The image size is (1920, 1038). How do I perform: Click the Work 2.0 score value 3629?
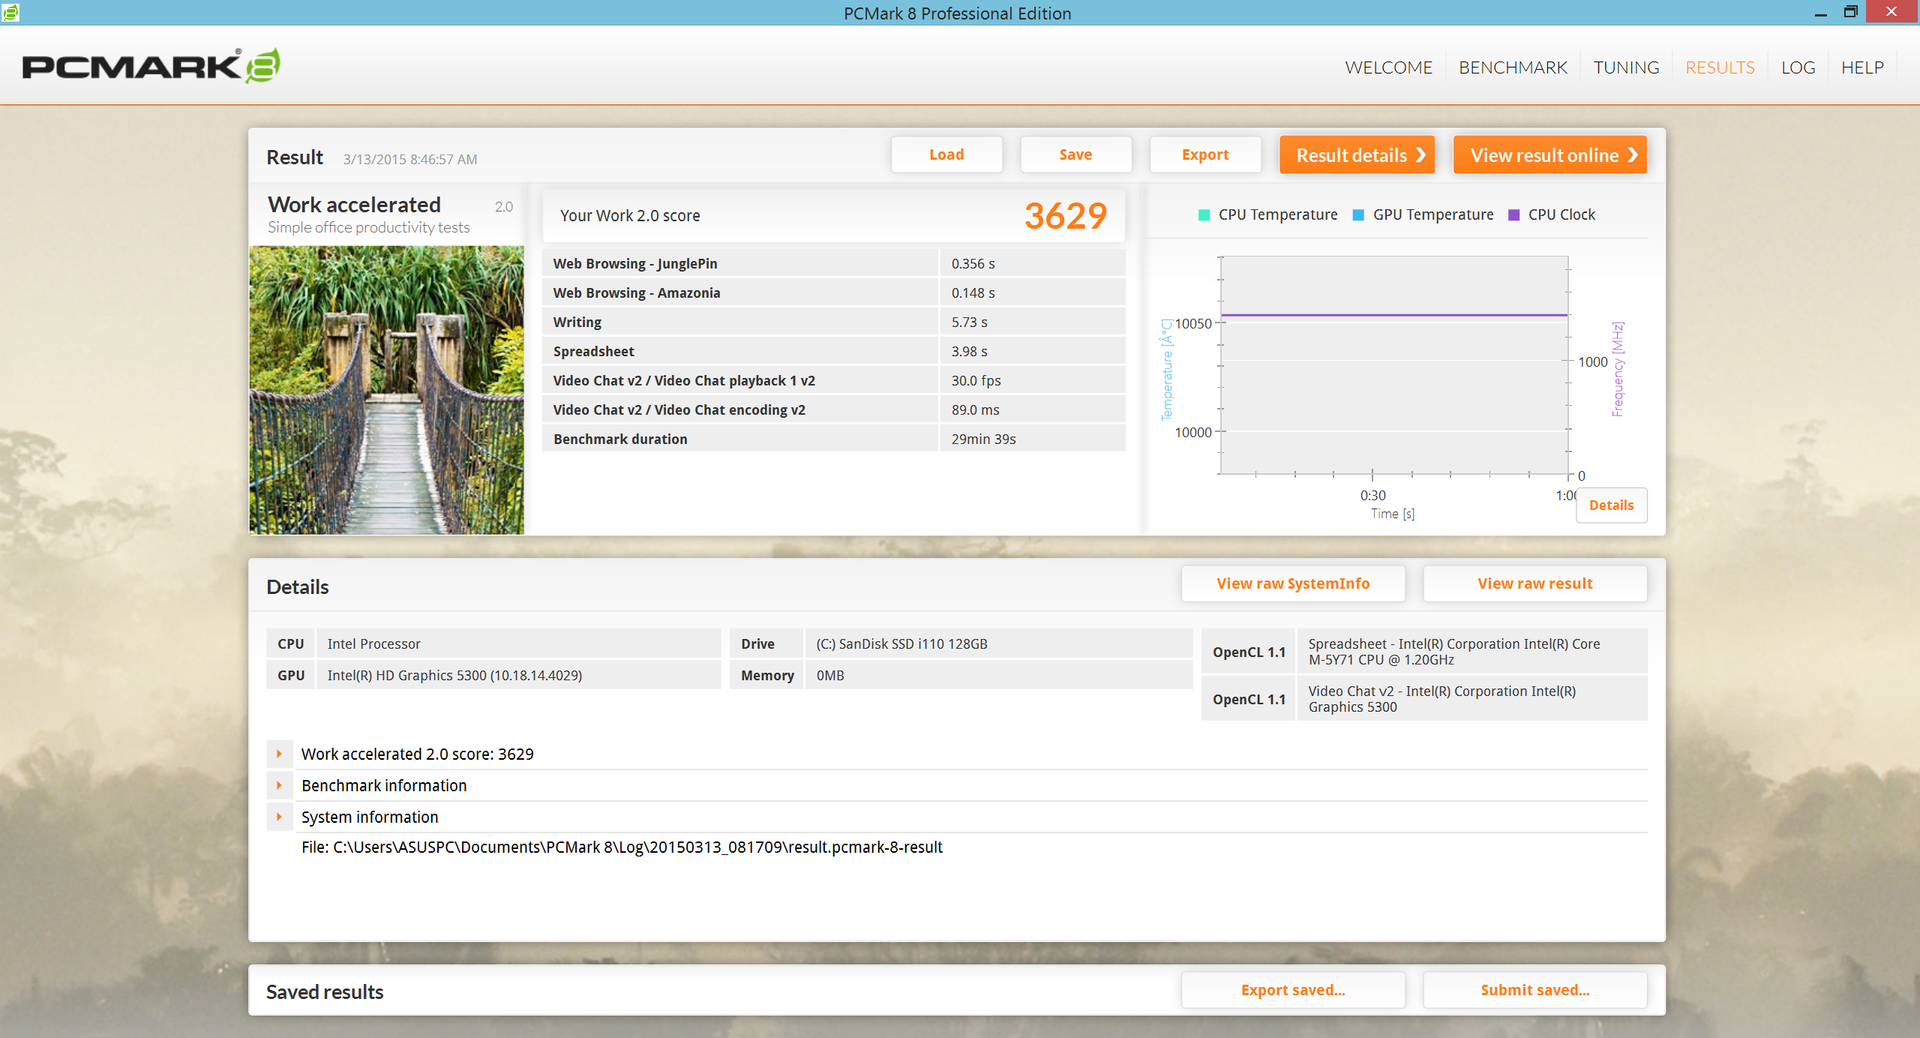tap(1065, 216)
